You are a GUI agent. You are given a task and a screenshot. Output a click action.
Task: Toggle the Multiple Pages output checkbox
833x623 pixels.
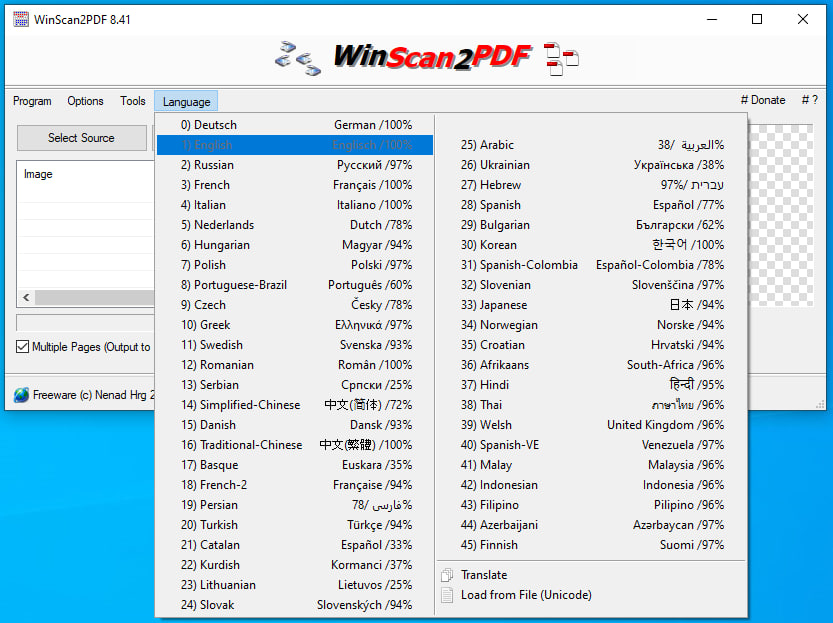[x=21, y=347]
